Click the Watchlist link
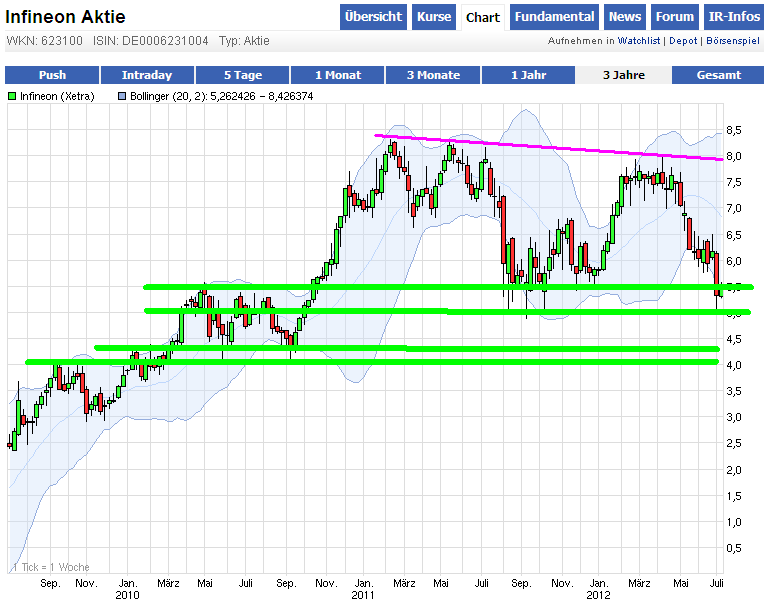 click(640, 41)
